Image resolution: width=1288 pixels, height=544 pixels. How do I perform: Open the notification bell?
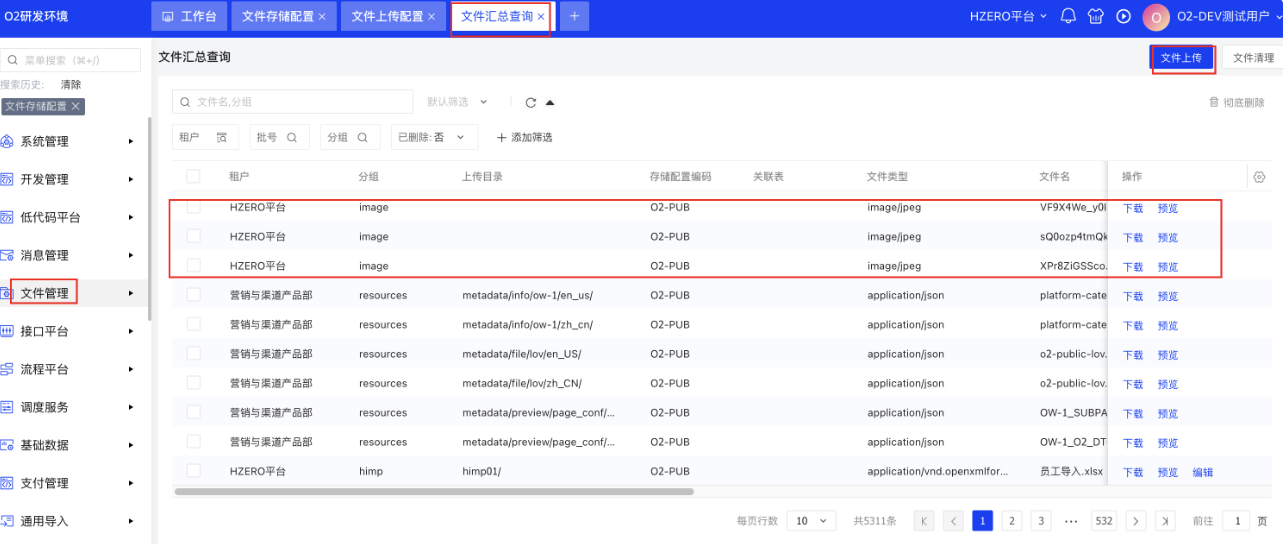click(1068, 16)
